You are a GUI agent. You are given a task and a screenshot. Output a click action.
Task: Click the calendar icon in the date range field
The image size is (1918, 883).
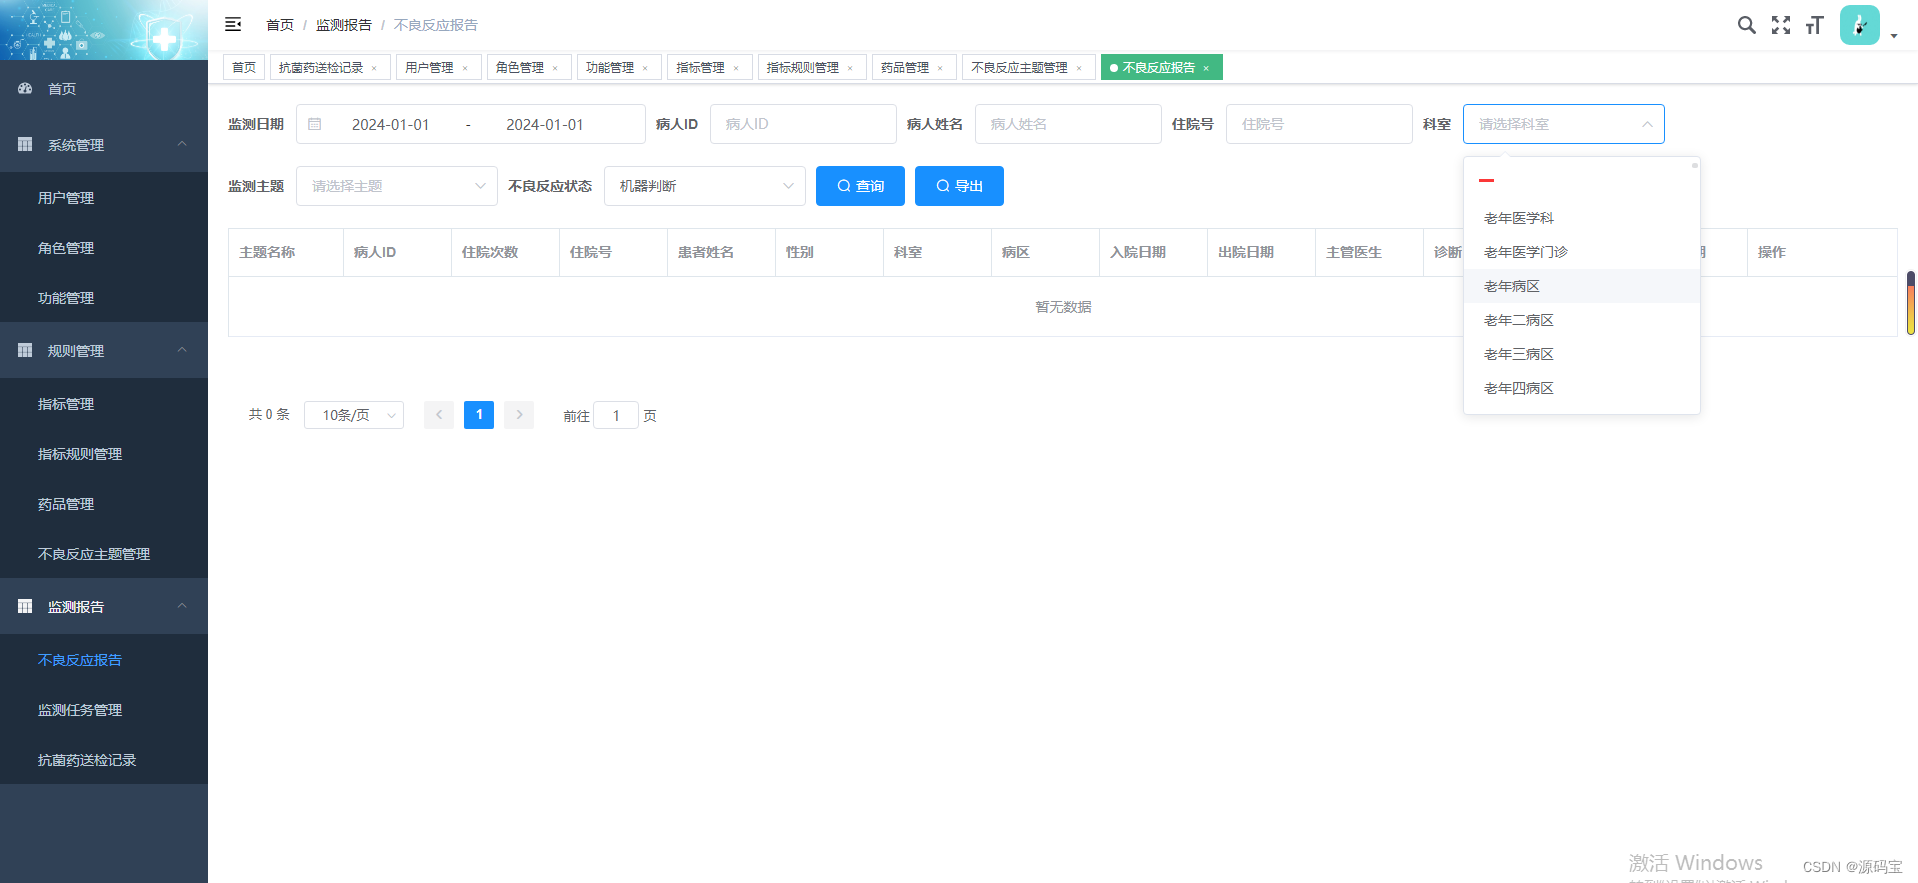click(x=314, y=124)
